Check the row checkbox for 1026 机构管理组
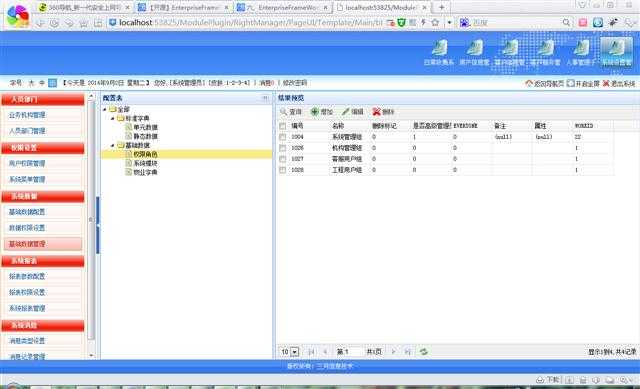640x389 pixels. point(282,148)
